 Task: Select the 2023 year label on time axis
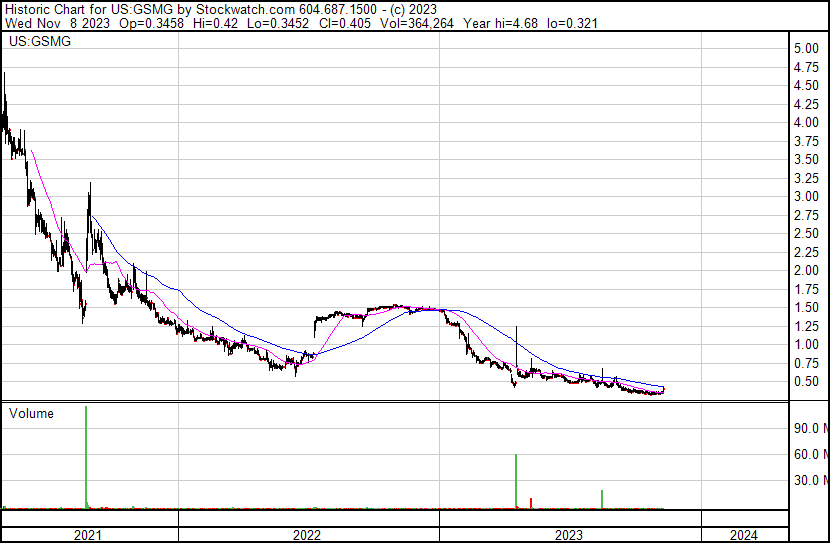[x=568, y=535]
